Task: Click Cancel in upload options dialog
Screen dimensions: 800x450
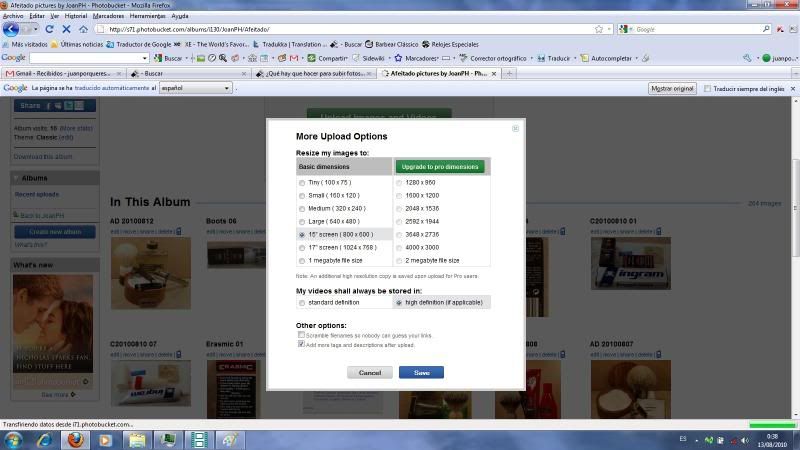Action: pyautogui.click(x=370, y=372)
